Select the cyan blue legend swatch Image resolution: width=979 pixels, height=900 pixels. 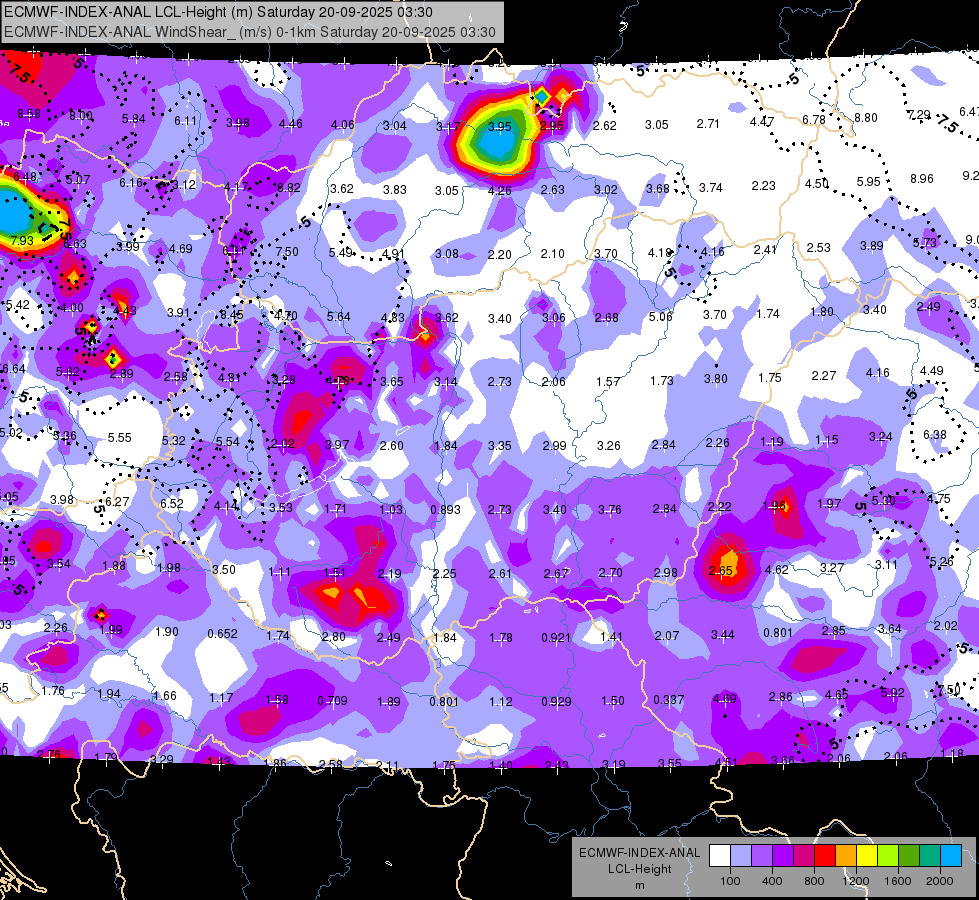[951, 856]
